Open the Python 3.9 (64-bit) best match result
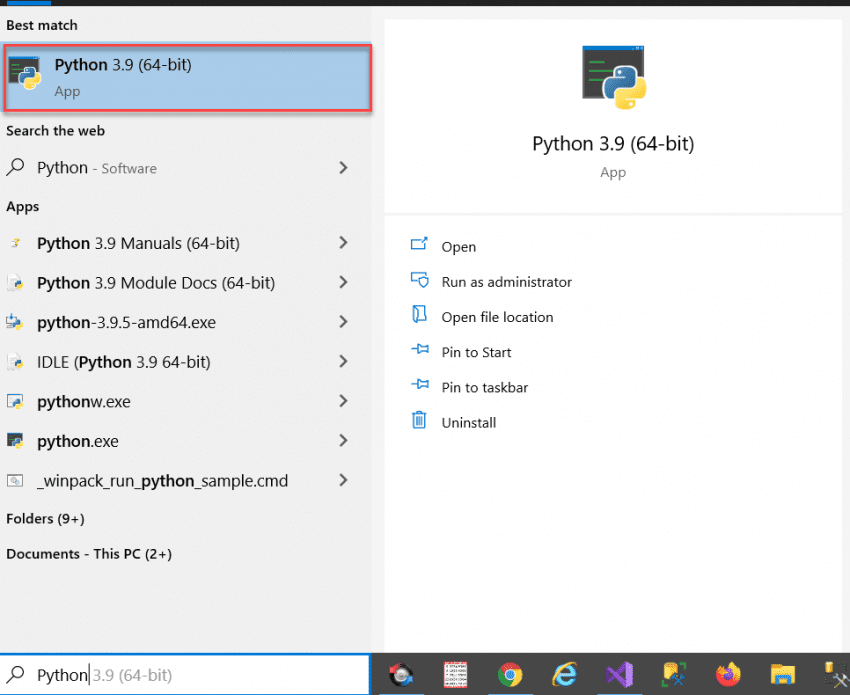Screen dimensions: 850x695 tap(188, 78)
